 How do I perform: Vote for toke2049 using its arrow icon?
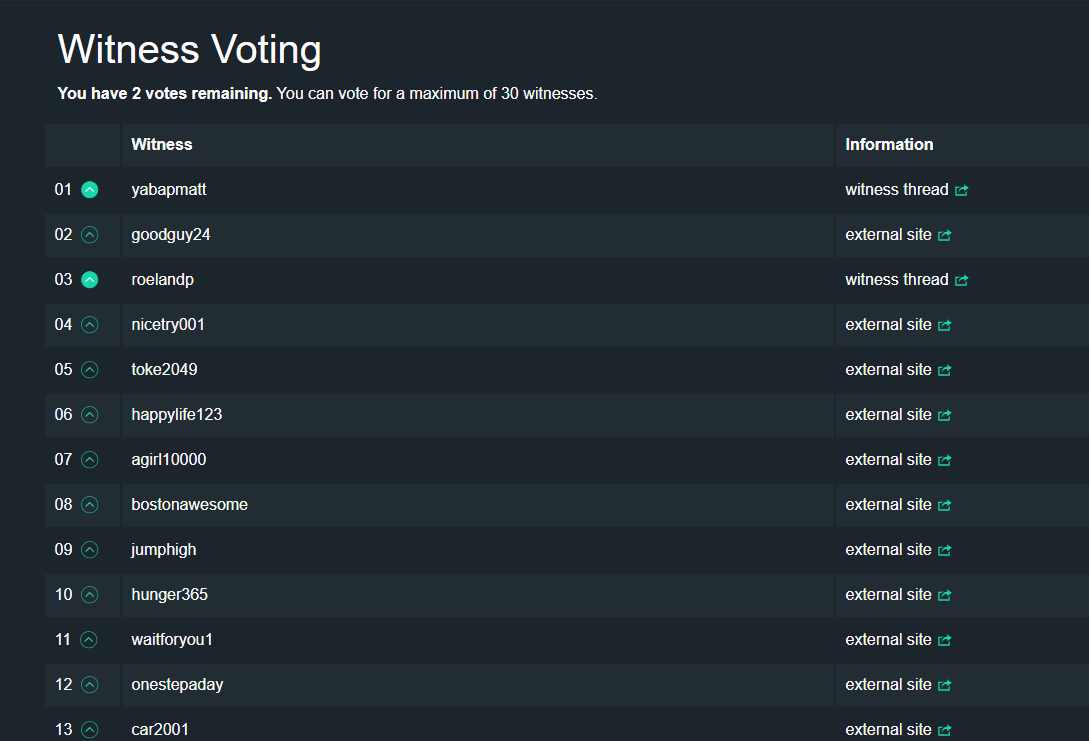90,370
